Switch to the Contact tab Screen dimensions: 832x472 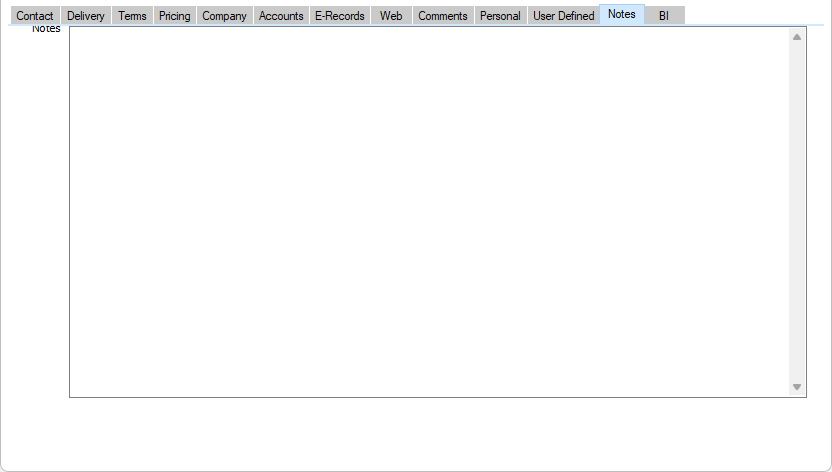[35, 15]
